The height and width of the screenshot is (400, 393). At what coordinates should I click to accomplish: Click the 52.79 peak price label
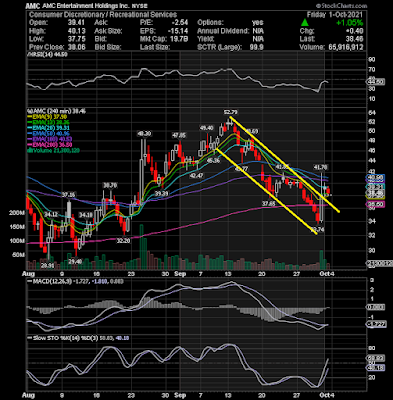coord(230,112)
